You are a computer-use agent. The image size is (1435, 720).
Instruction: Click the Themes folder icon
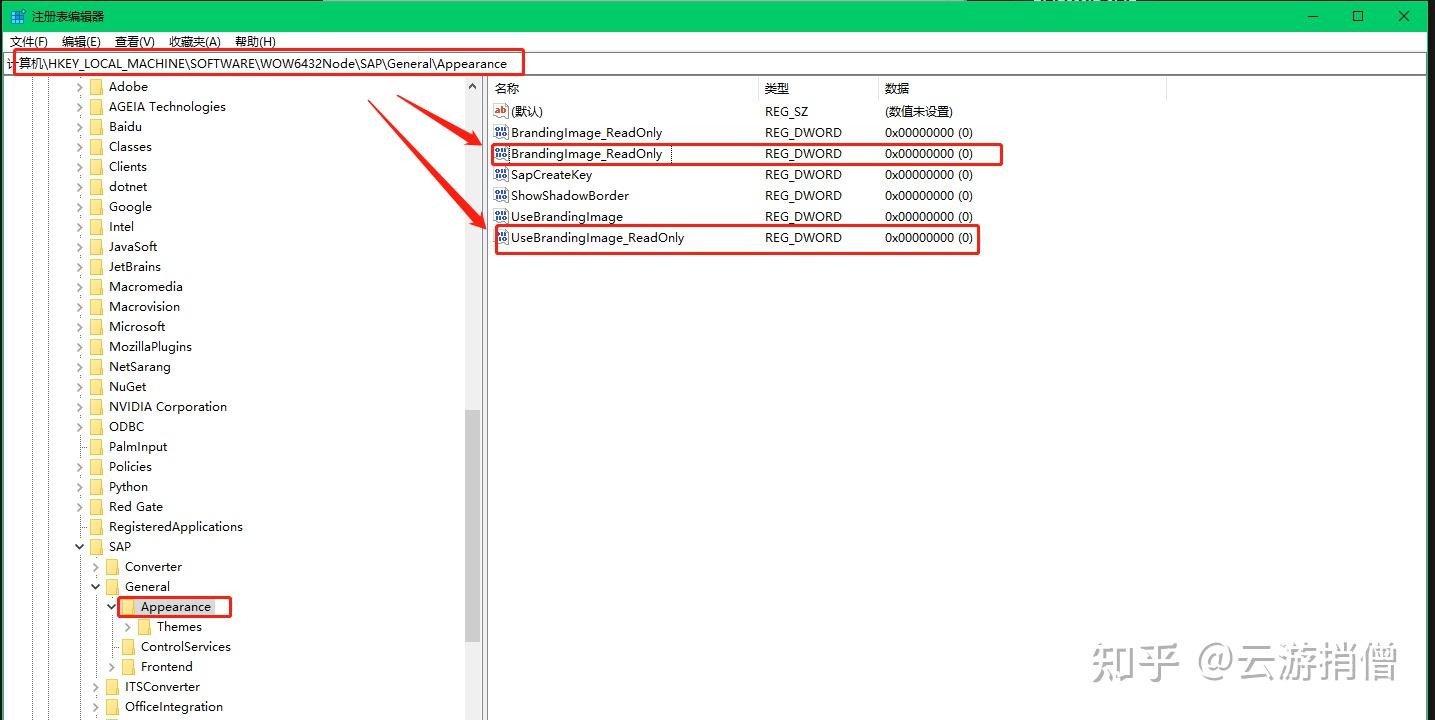144,627
